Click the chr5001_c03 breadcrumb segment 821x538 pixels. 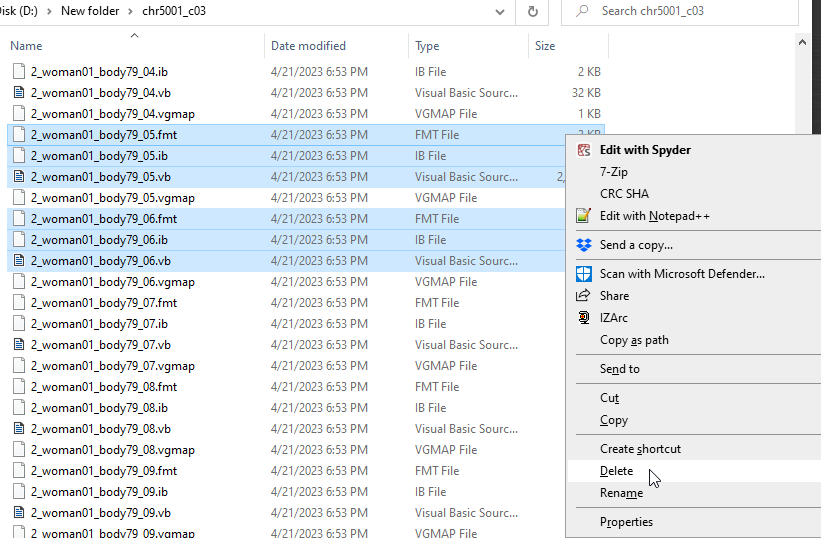(x=174, y=11)
